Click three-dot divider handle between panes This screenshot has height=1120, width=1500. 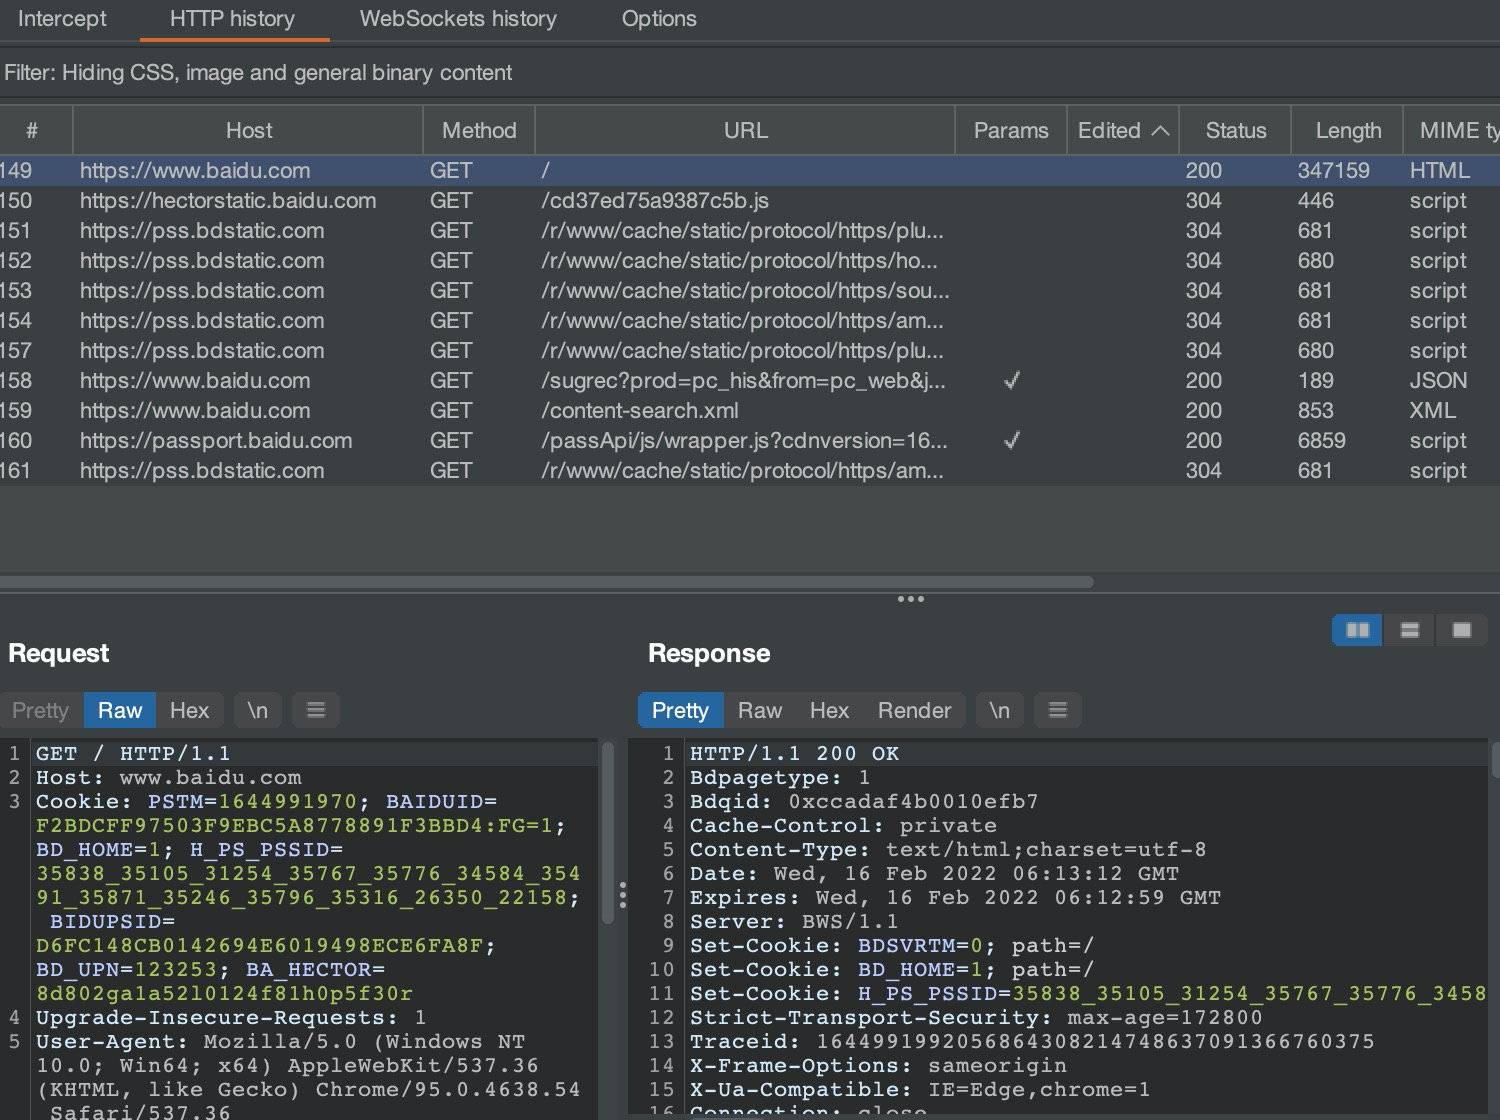tap(910, 599)
